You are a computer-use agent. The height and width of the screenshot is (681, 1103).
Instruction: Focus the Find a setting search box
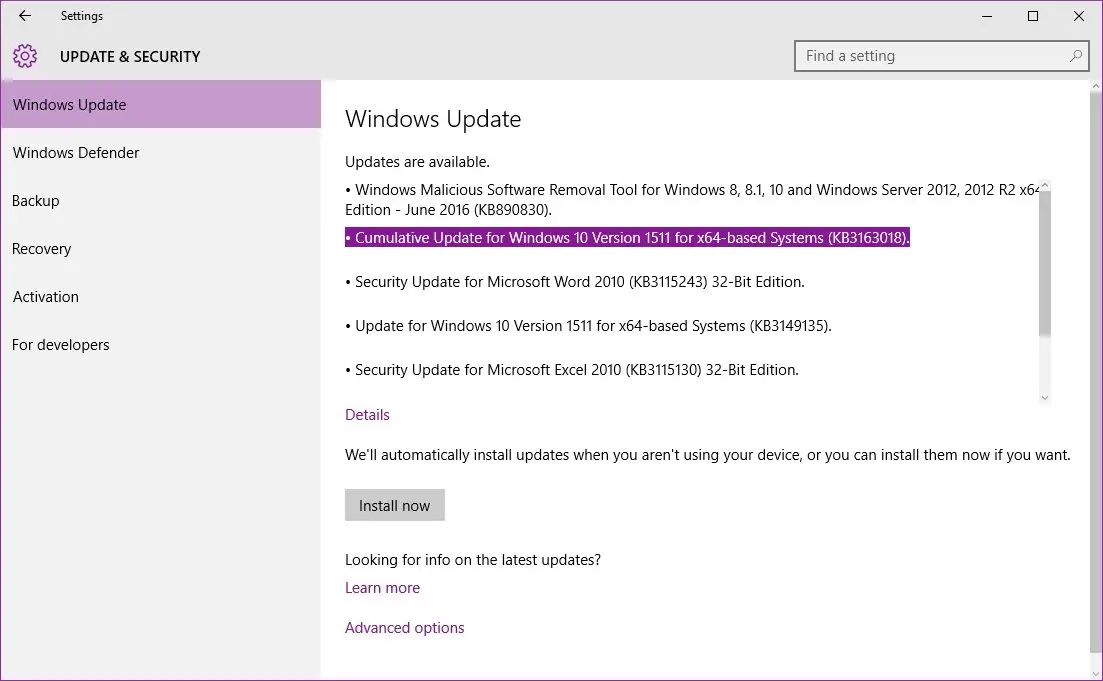point(941,56)
